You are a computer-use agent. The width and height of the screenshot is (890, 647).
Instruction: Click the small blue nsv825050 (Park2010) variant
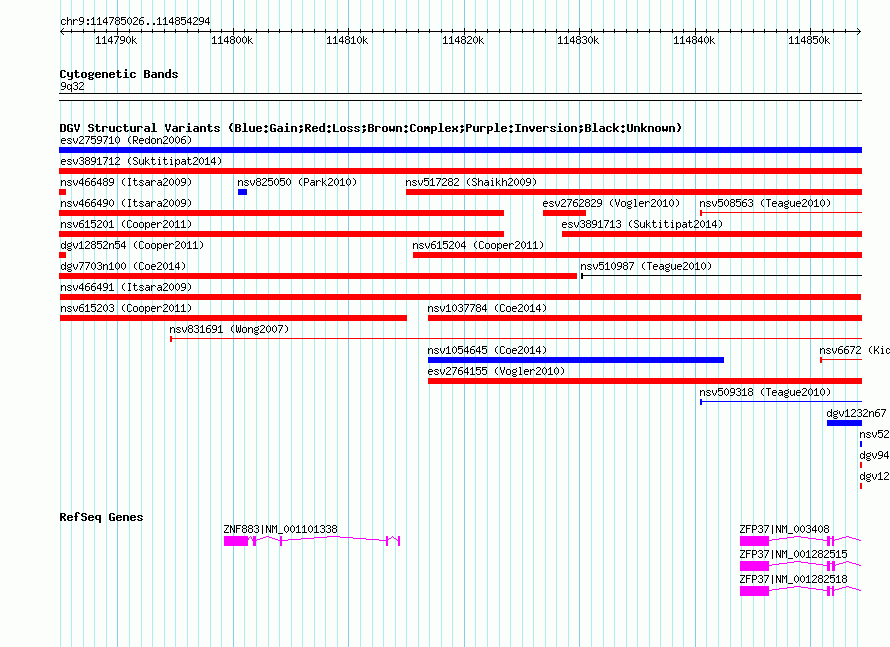[242, 192]
